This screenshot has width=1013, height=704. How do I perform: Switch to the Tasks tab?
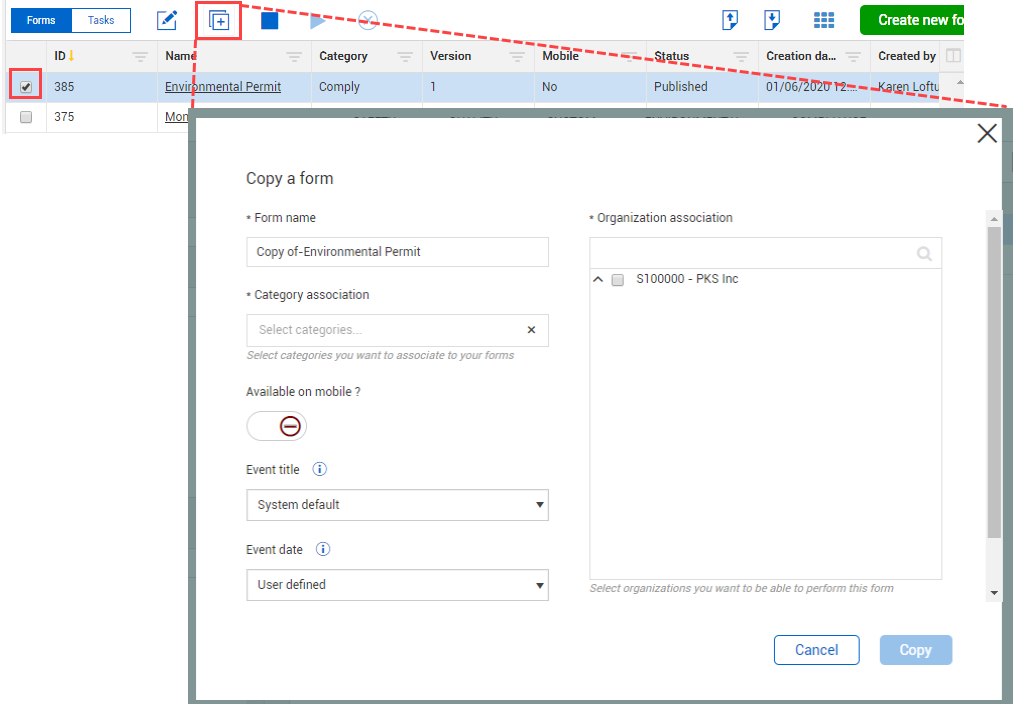tap(101, 20)
